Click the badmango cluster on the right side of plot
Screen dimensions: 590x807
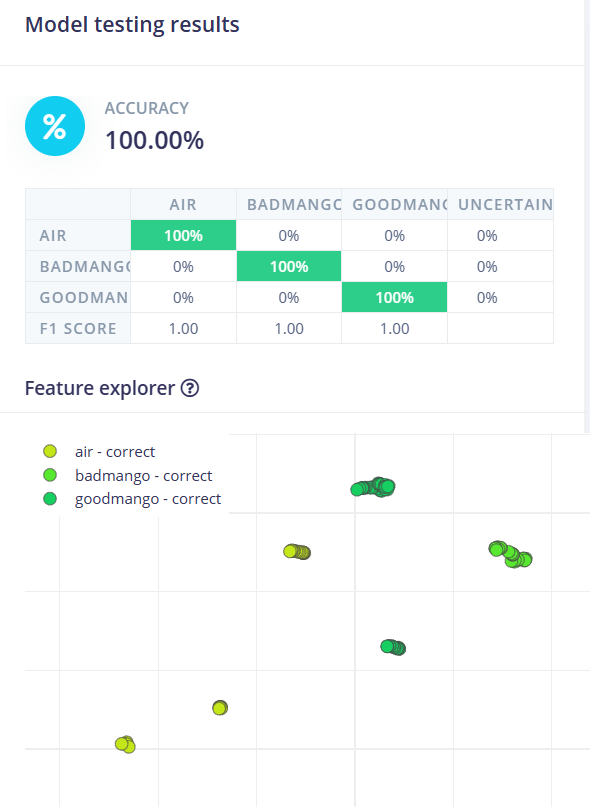pos(510,554)
